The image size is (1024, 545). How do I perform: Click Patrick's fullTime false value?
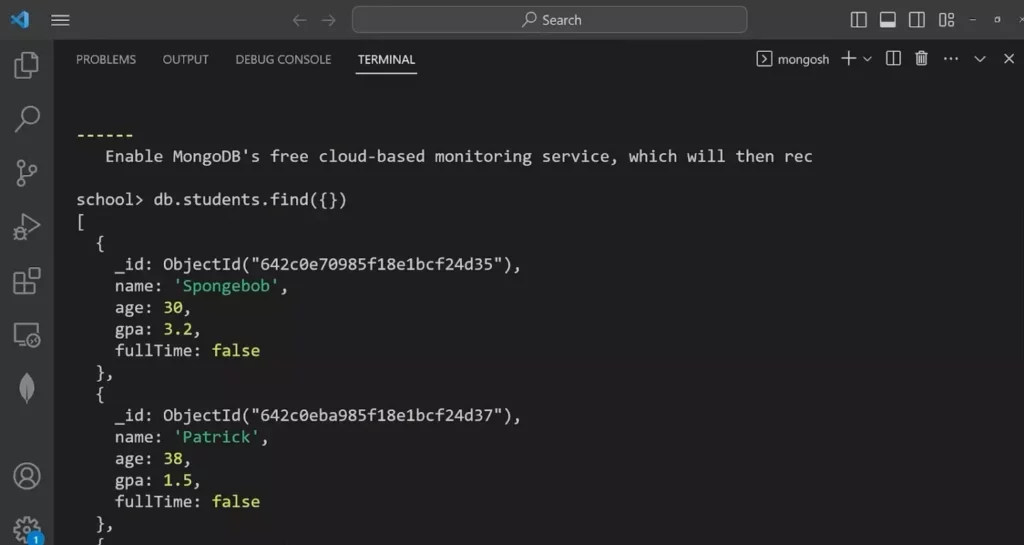236,501
